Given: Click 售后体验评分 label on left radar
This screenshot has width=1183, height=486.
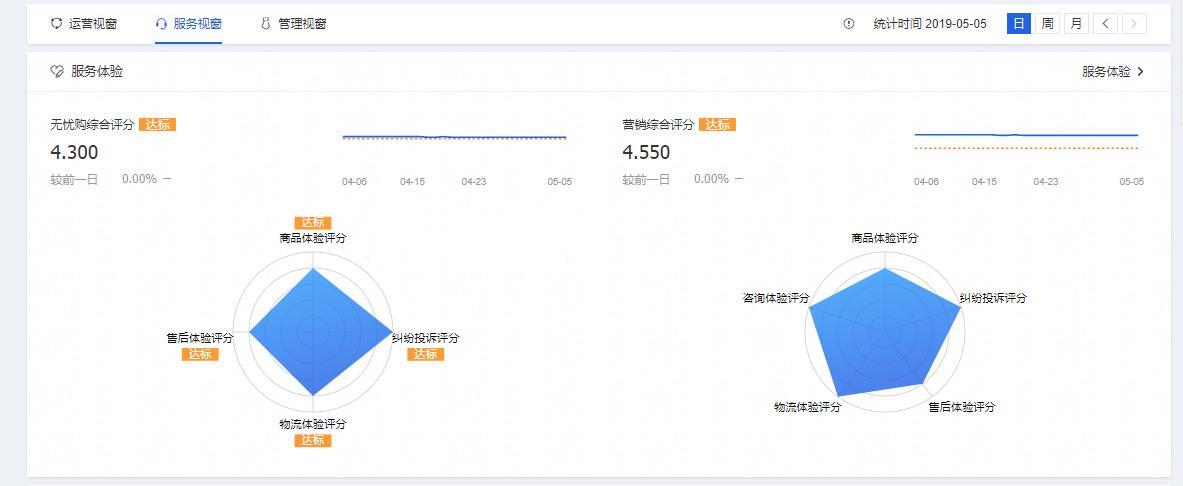Looking at the screenshot, I should pyautogui.click(x=200, y=338).
